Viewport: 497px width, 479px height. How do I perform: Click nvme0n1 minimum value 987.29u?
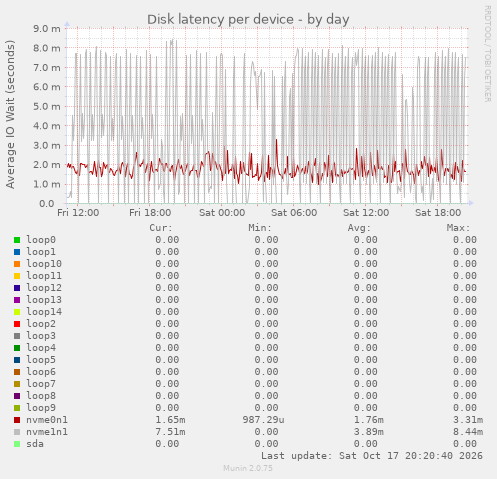[x=264, y=420]
